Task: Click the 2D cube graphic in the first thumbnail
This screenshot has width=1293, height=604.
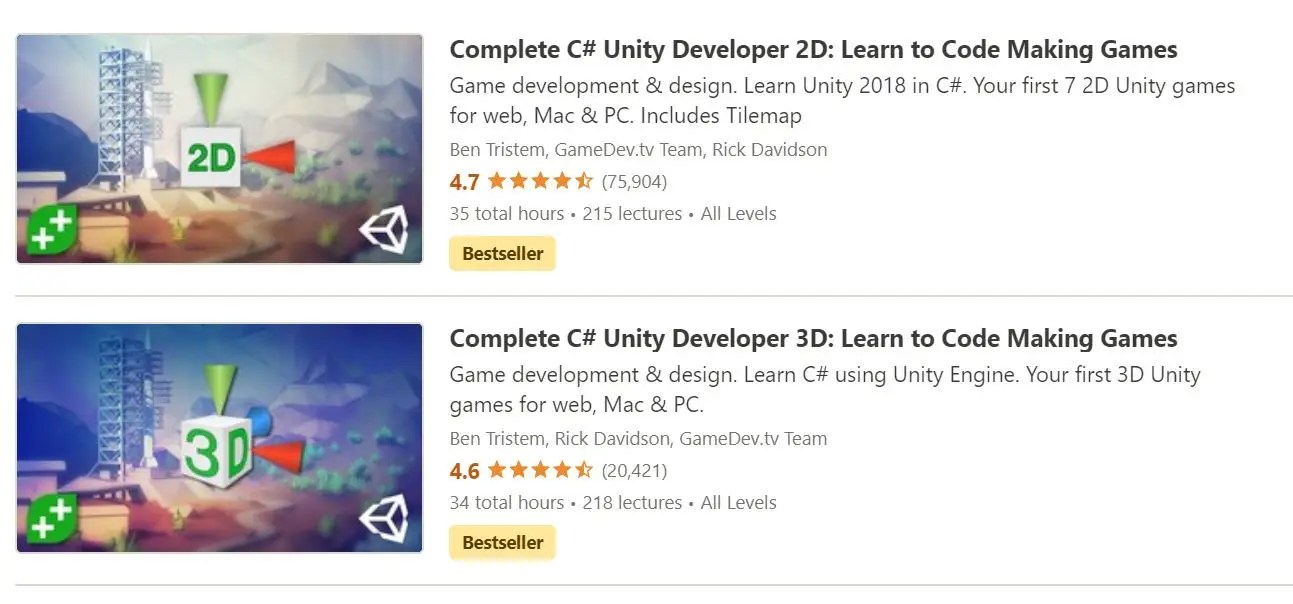Action: [211, 155]
